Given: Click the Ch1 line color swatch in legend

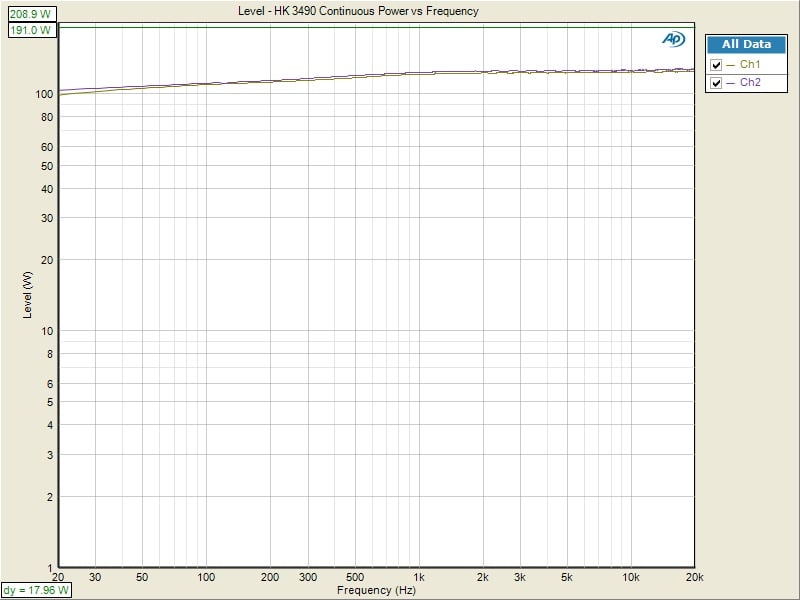Looking at the screenshot, I should click(x=730, y=65).
